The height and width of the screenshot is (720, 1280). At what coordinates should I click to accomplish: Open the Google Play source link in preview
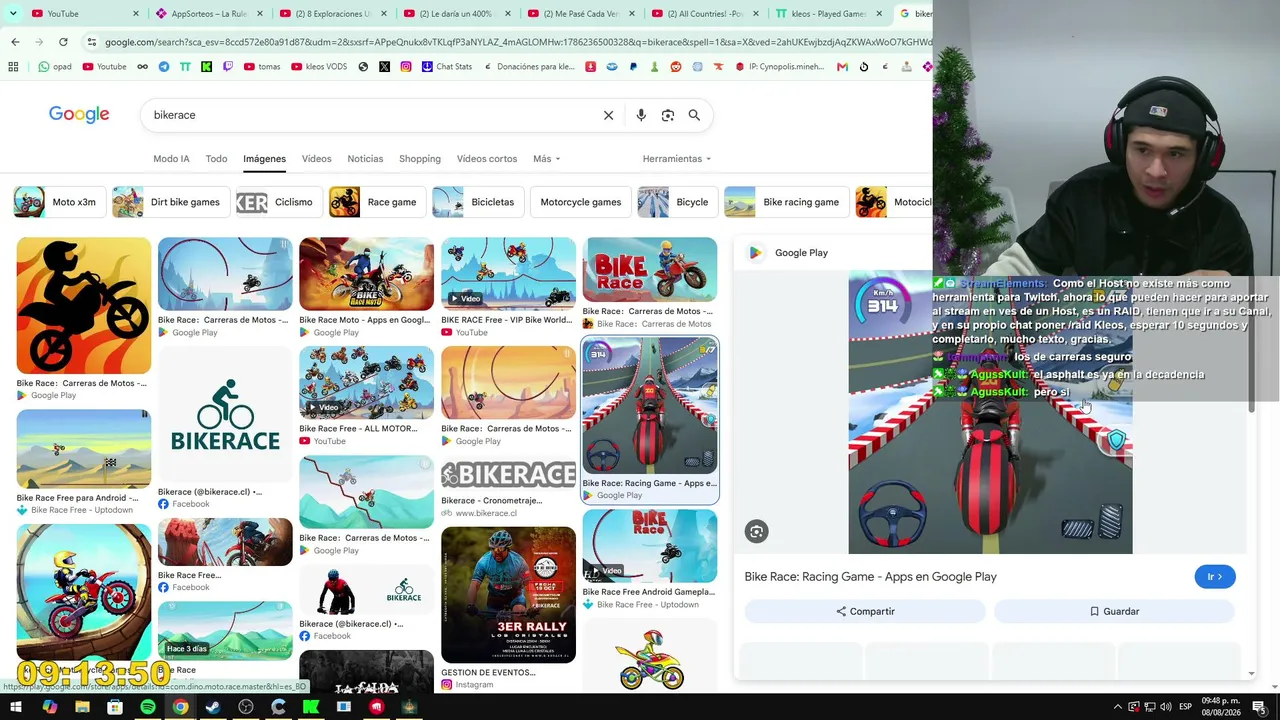pyautogui.click(x=789, y=253)
